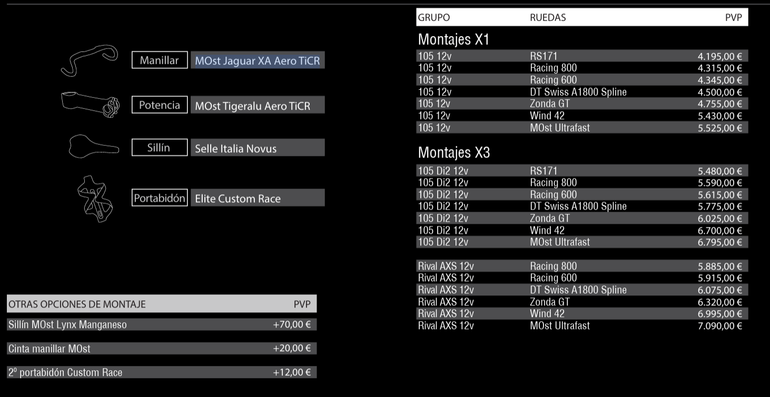
Task: Click the Selle Italia Novus field
Action: coord(257,148)
